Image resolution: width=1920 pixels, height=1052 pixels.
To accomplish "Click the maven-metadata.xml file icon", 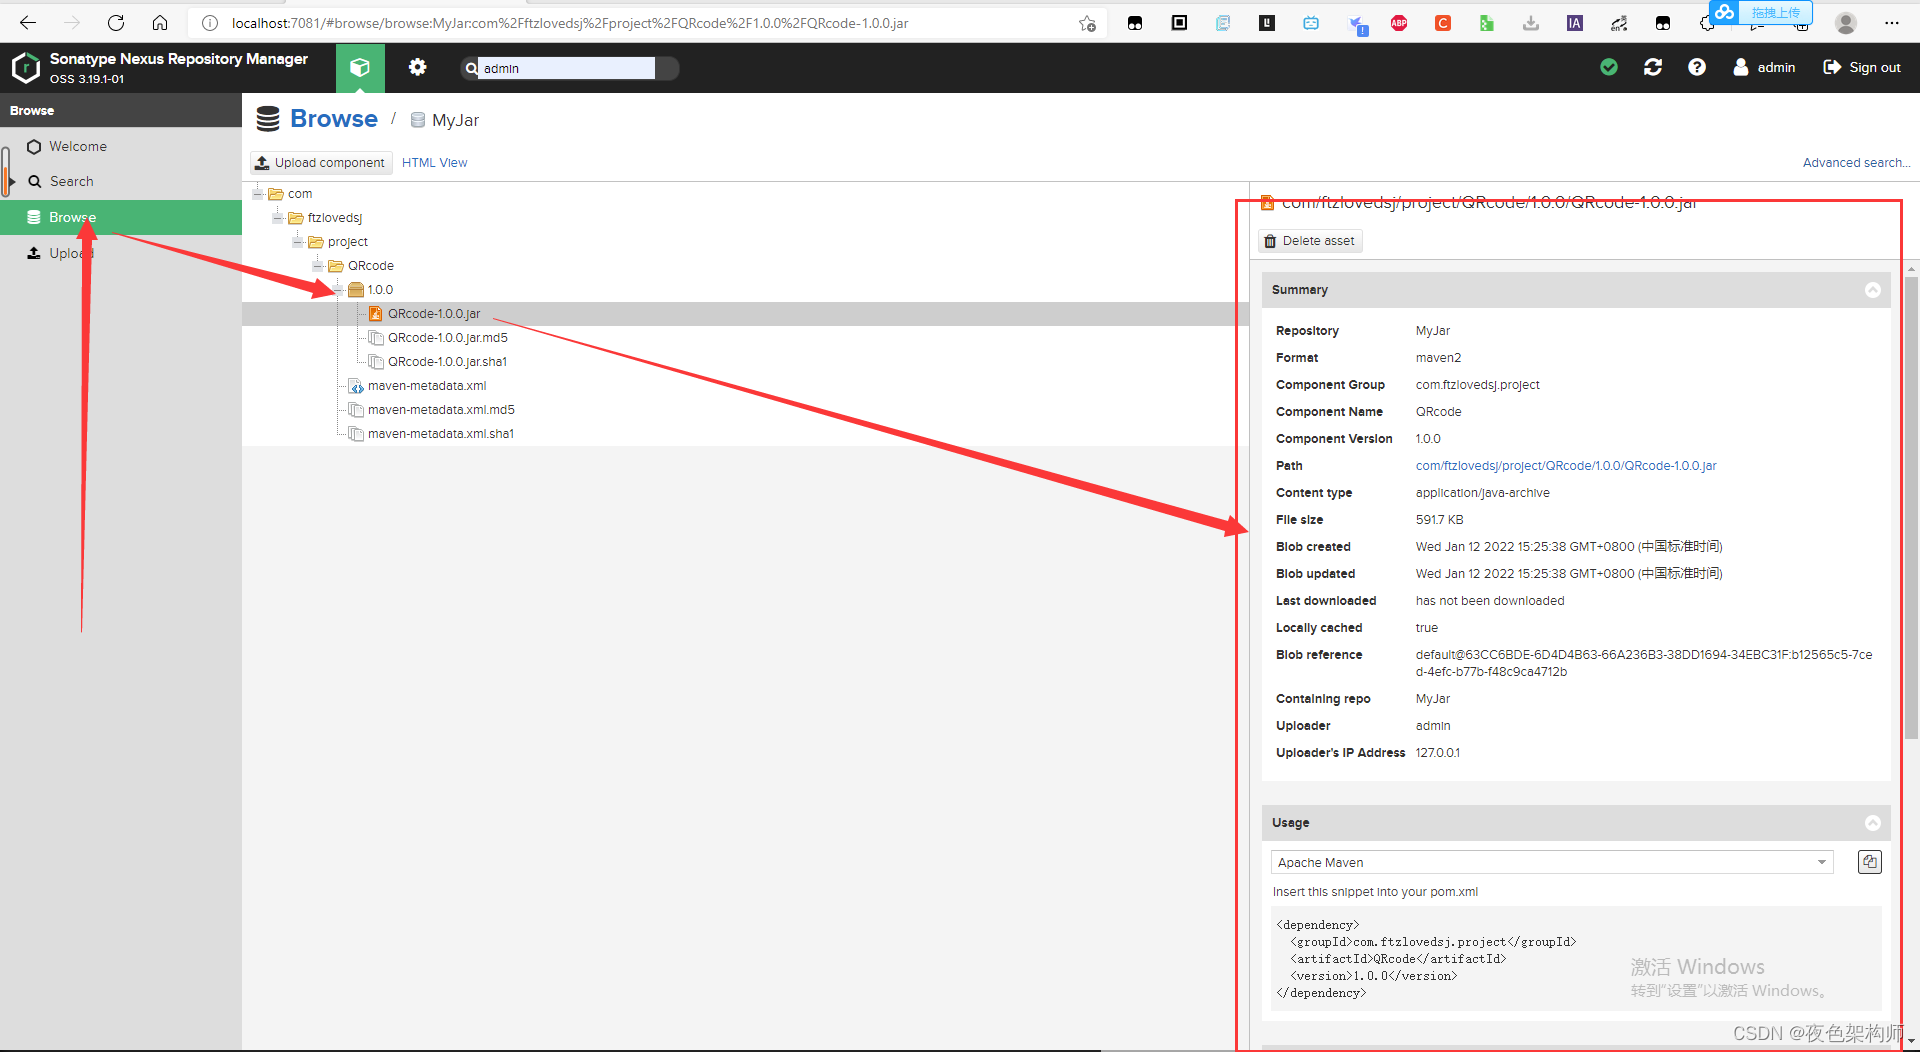I will pyautogui.click(x=355, y=386).
